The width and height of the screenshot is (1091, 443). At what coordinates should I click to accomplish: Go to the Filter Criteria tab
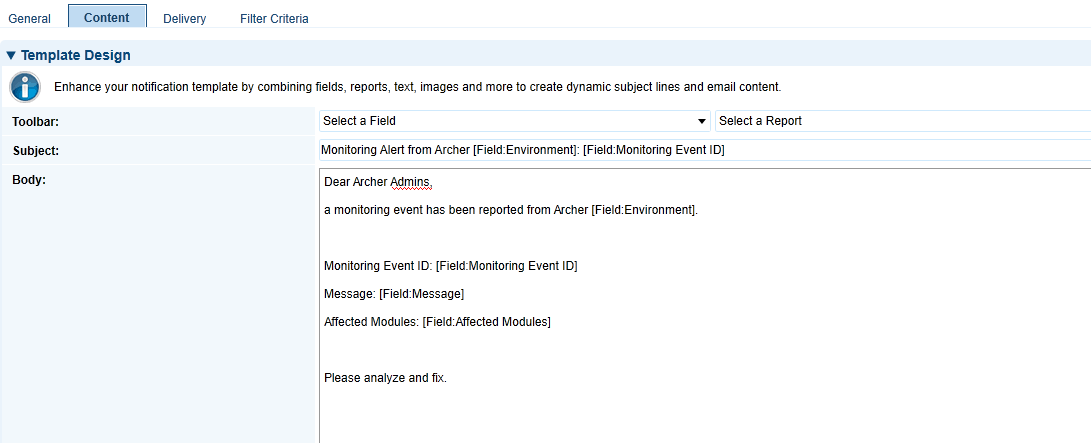(x=274, y=19)
